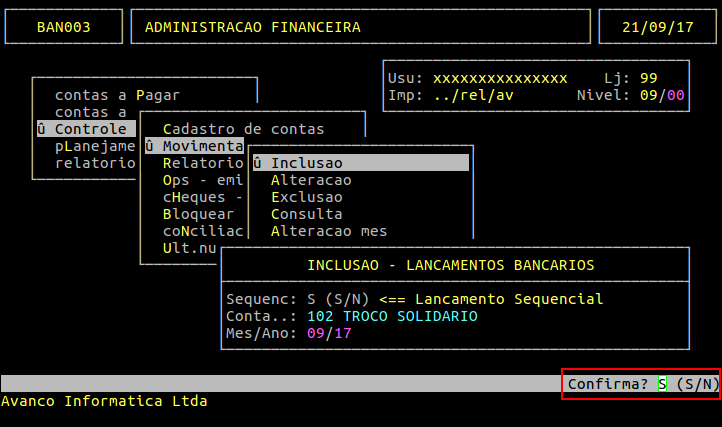
Task: Choose the Alteracao mes entry
Action: tap(329, 231)
